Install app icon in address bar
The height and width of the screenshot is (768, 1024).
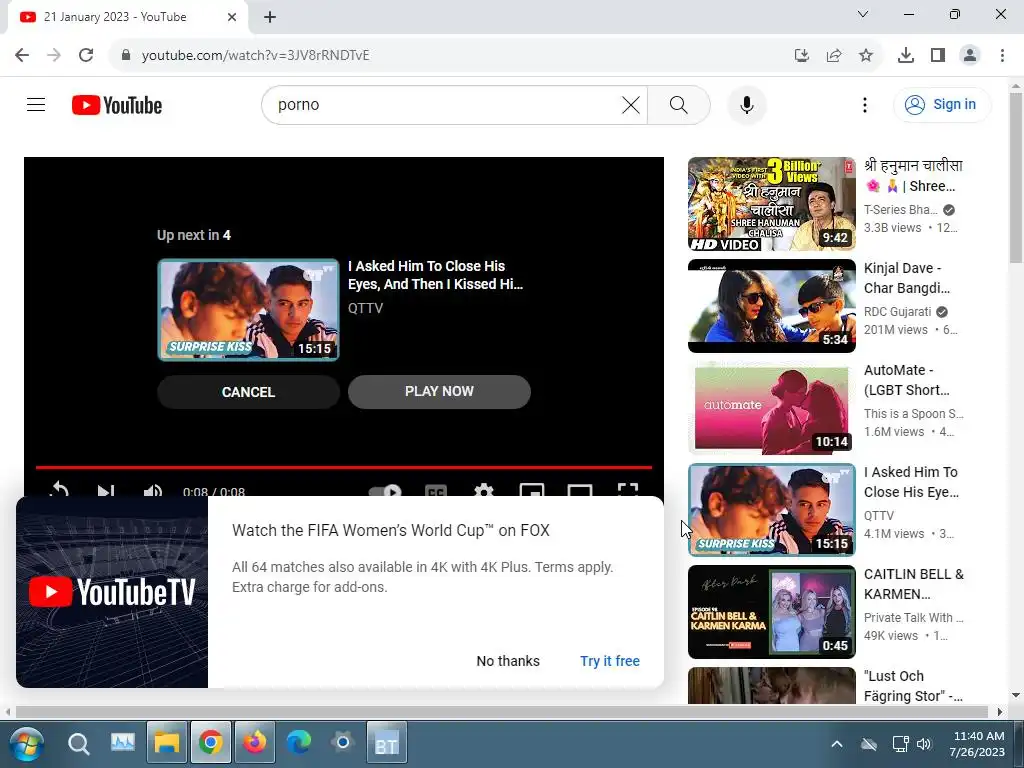pos(802,56)
